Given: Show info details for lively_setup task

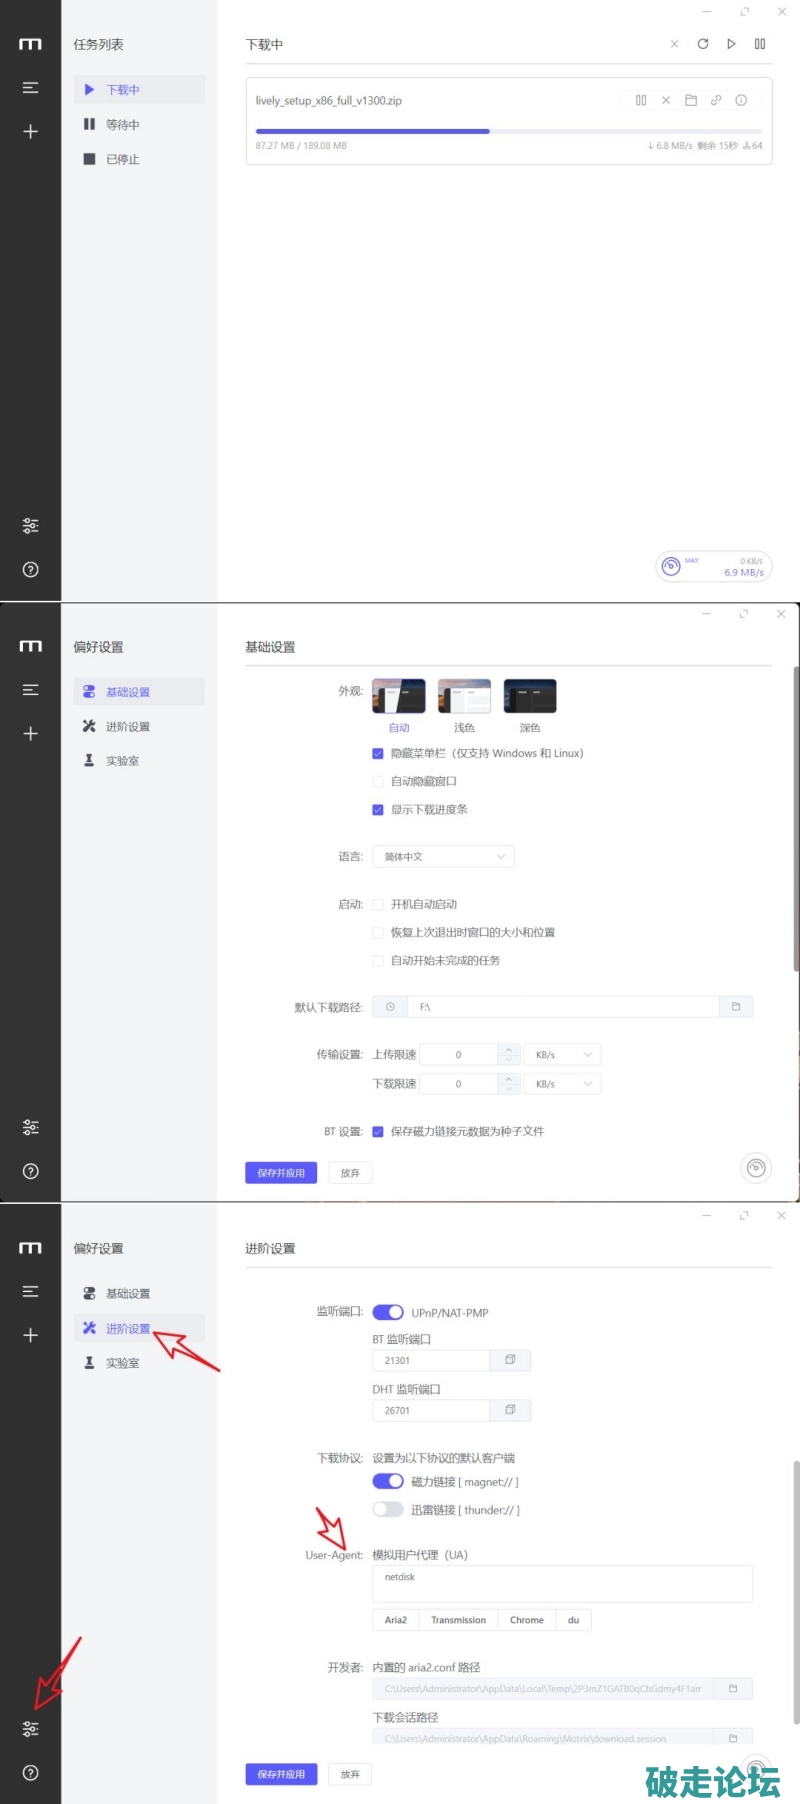Looking at the screenshot, I should click(x=741, y=100).
